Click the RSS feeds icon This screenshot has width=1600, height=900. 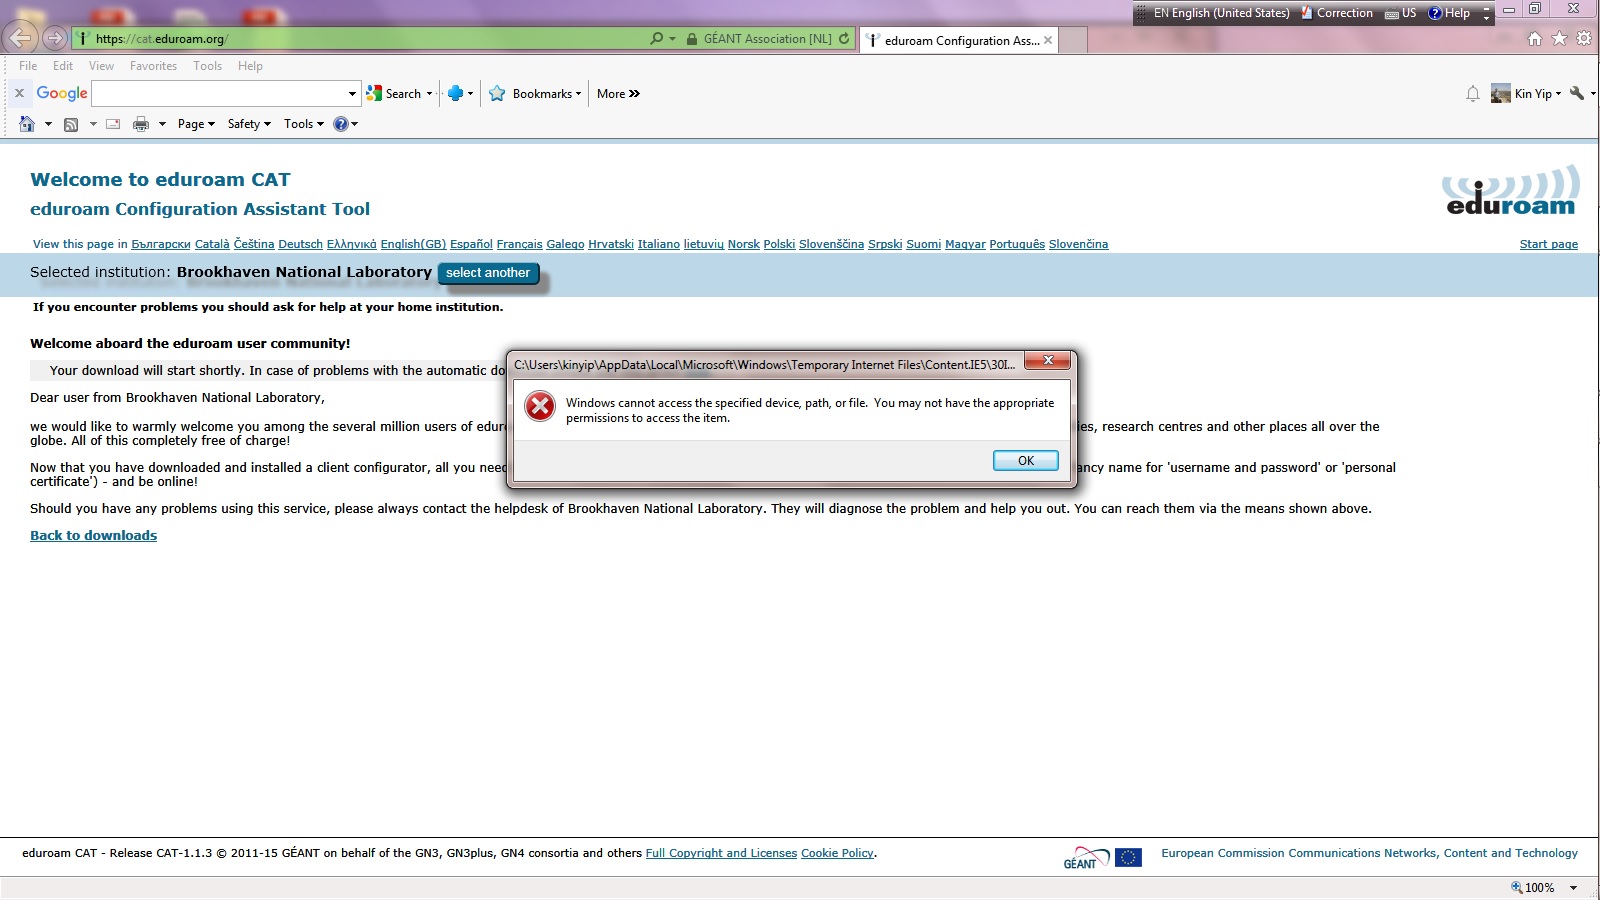pos(71,124)
